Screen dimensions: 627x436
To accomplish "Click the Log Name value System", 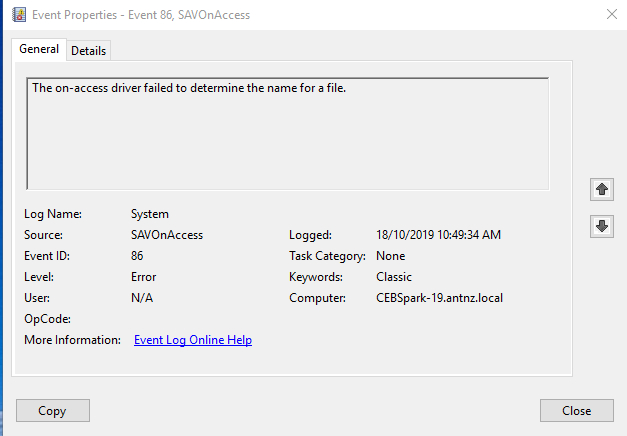I will tap(150, 214).
